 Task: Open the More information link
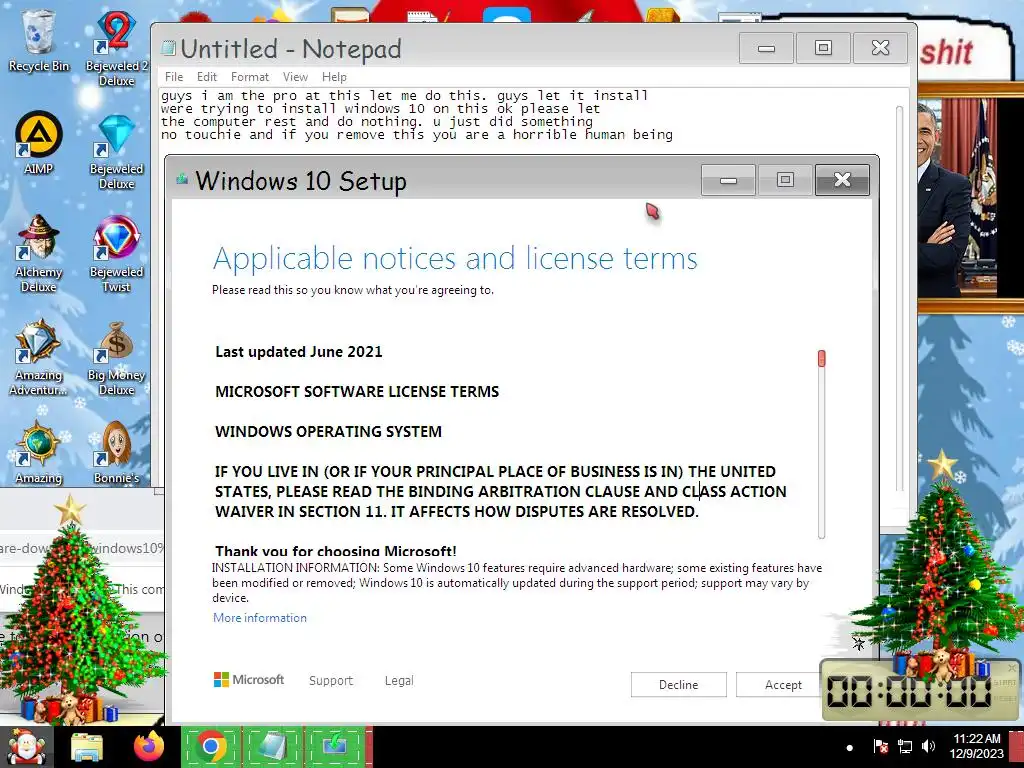tap(260, 618)
